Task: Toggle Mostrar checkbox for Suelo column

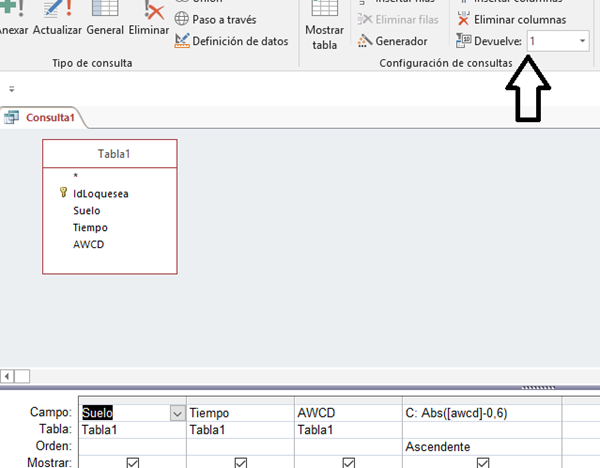Action: point(132,463)
